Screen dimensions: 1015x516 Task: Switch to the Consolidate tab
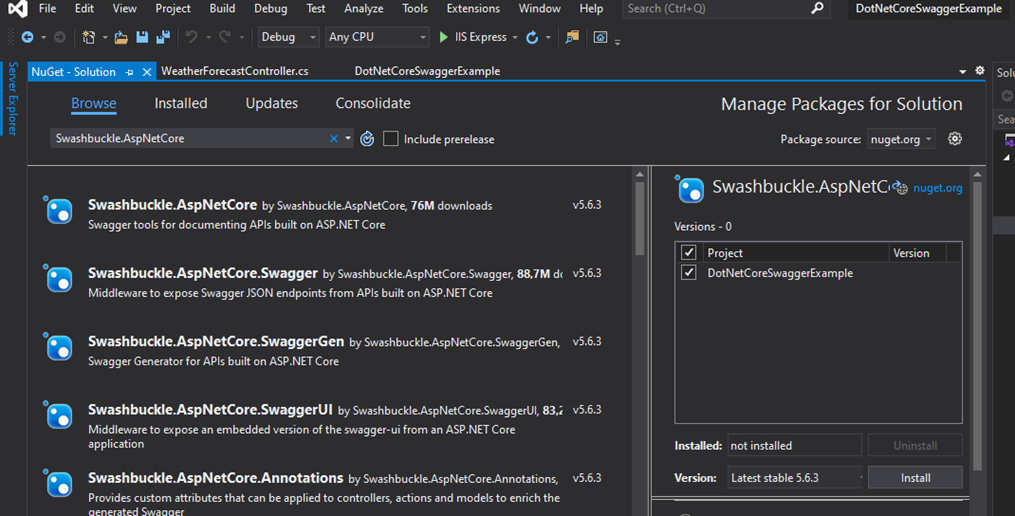click(373, 103)
